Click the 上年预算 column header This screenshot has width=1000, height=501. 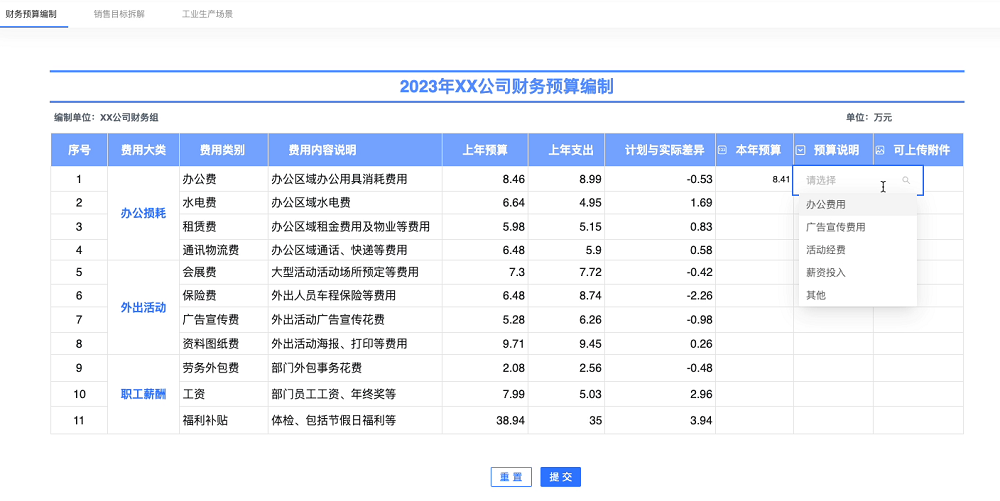(x=485, y=150)
